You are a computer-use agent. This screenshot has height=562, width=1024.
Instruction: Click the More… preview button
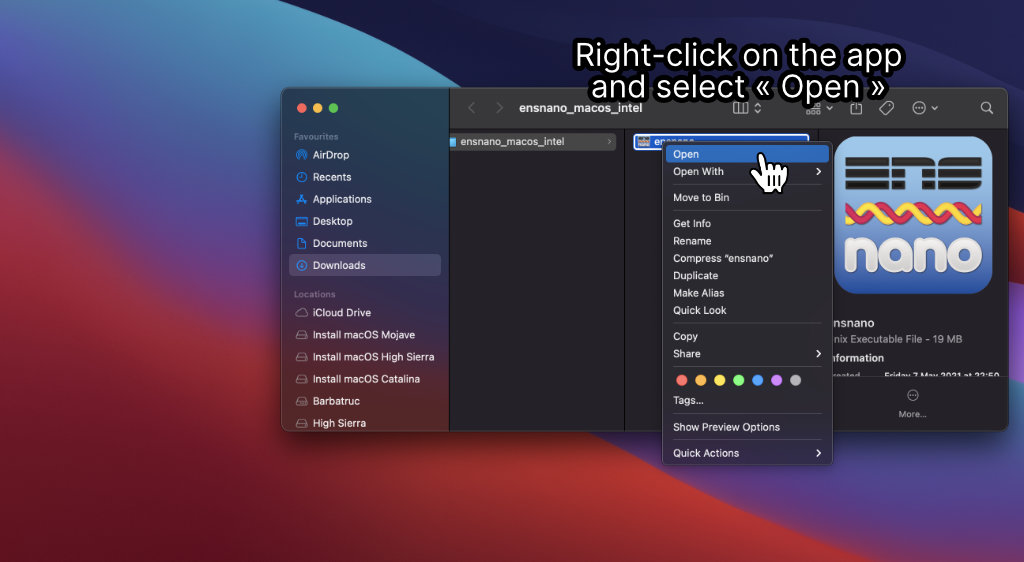[912, 403]
